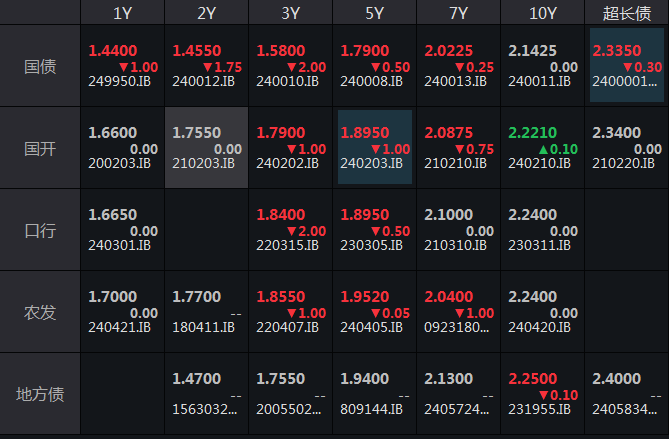The image size is (669, 439).
Task: Select the 240405.IB cell at 1.9520
Action: (x=374, y=312)
